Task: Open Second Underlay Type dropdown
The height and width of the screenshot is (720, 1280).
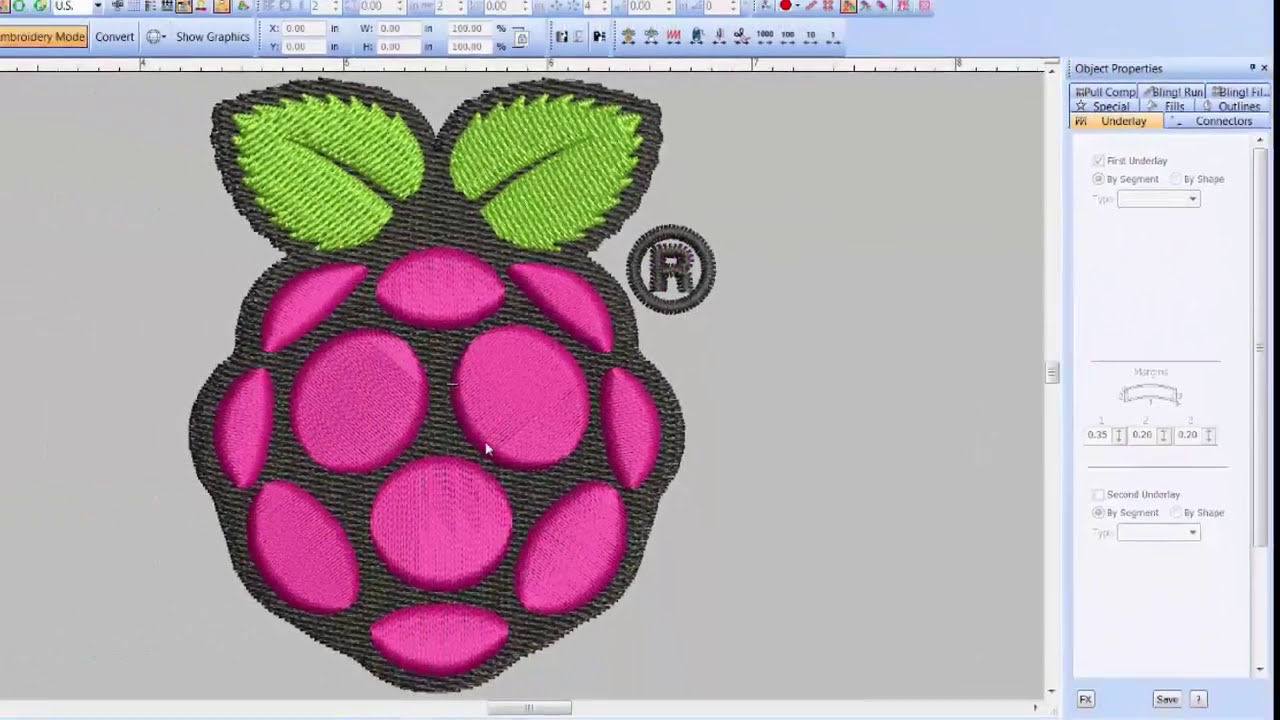Action: pyautogui.click(x=1158, y=533)
